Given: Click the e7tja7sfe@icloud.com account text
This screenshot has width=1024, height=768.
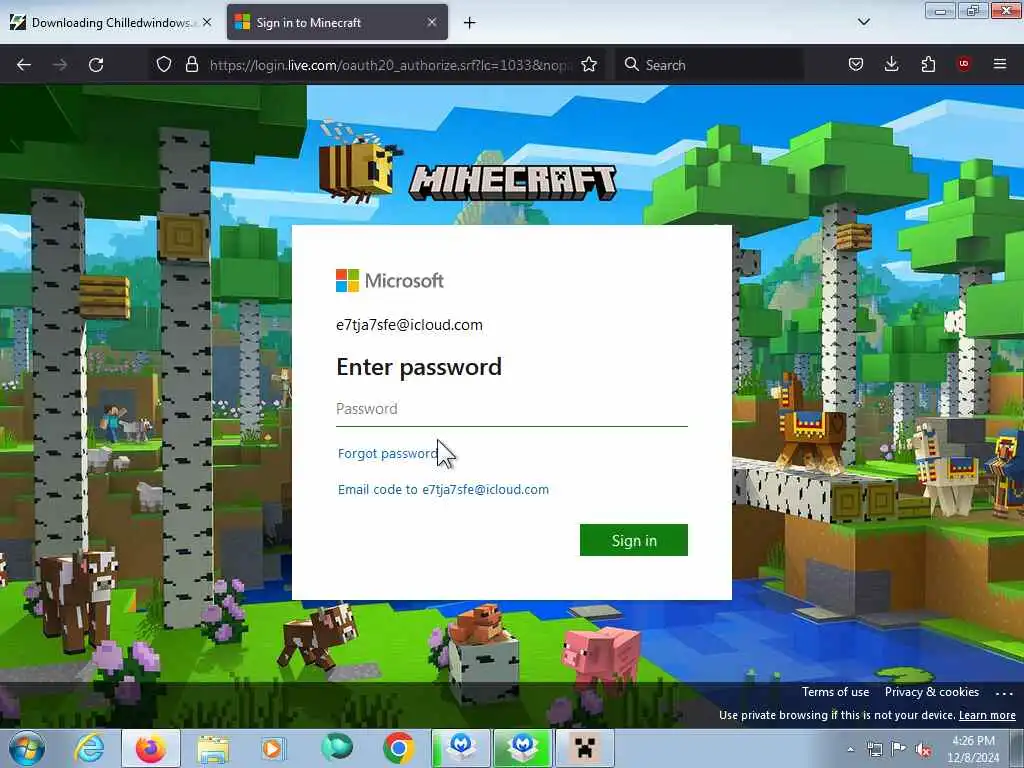Looking at the screenshot, I should (x=409, y=325).
